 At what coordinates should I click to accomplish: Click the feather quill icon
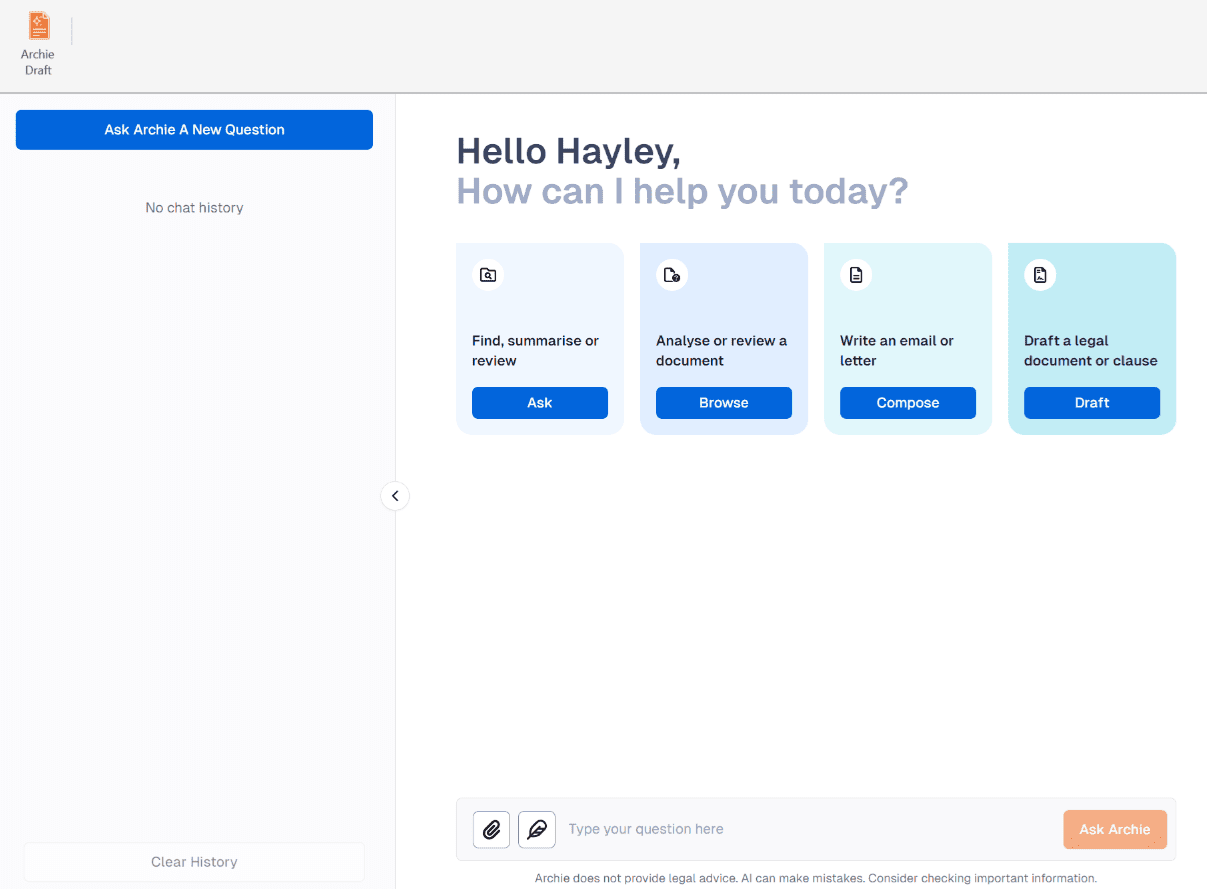coord(537,830)
